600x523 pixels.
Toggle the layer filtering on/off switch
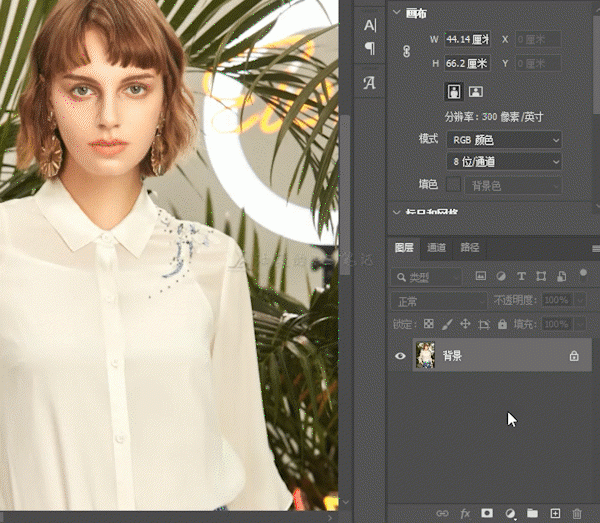click(x=583, y=275)
